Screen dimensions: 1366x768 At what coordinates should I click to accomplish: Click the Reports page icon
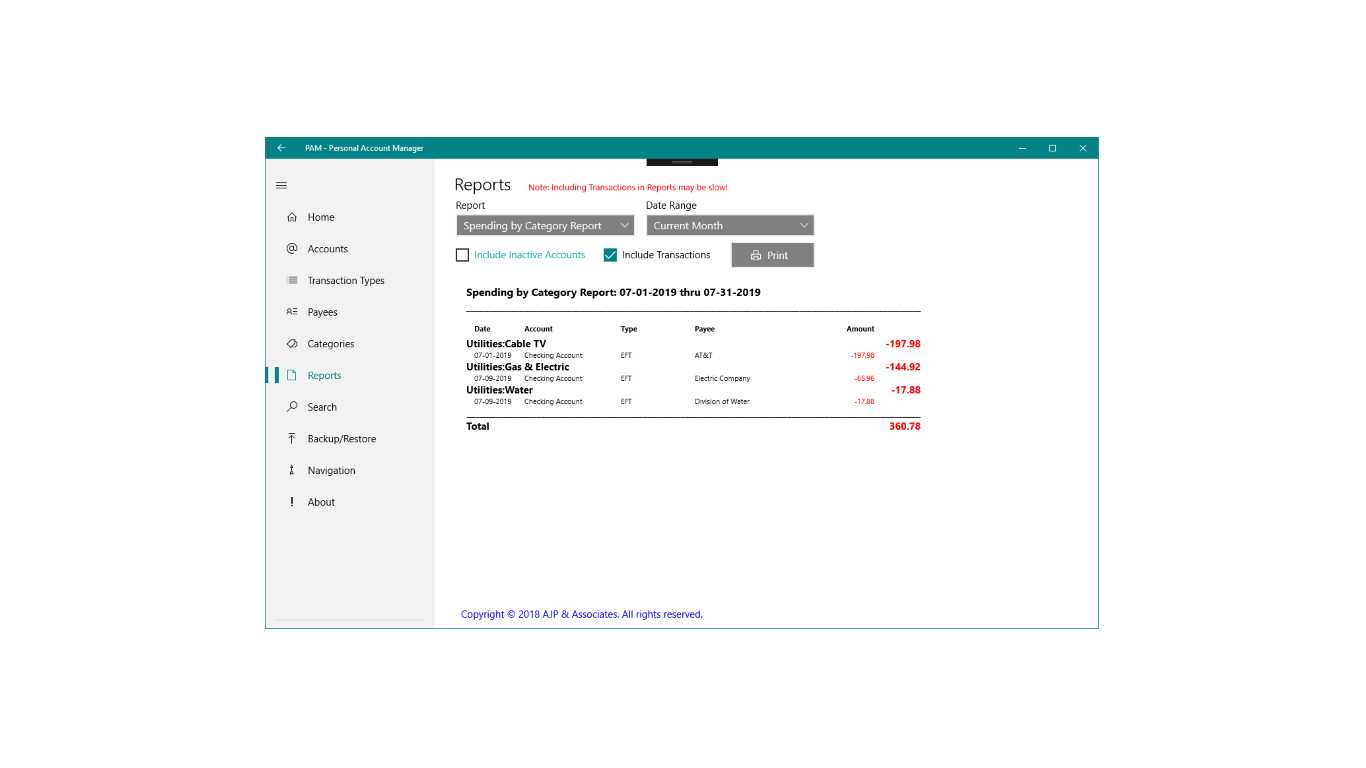coord(292,375)
